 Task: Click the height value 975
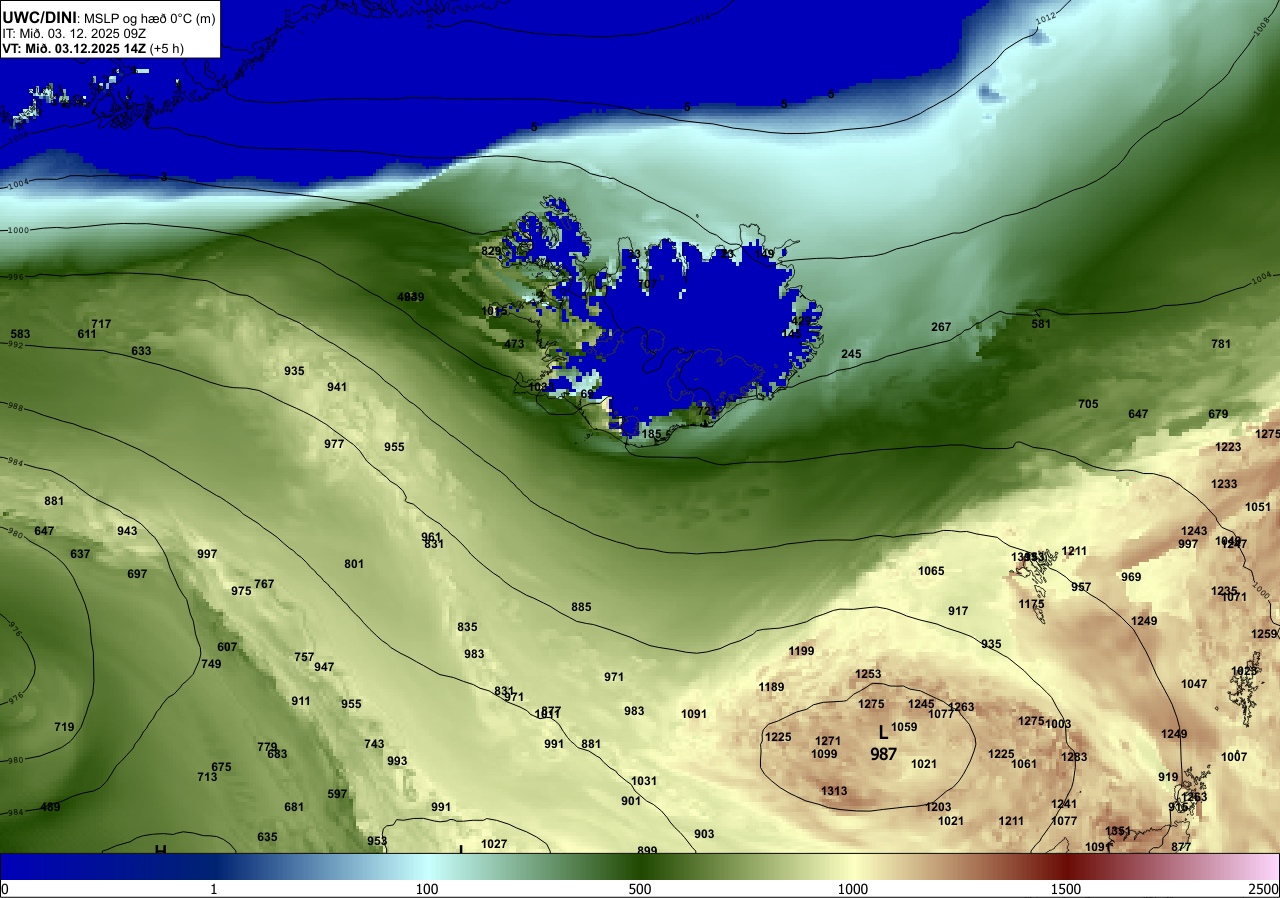pos(241,591)
